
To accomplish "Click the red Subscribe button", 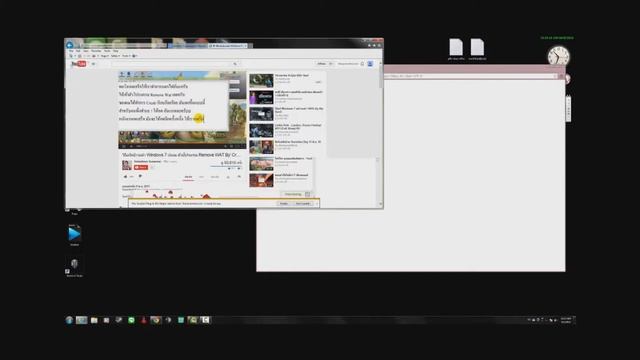I will point(141,167).
